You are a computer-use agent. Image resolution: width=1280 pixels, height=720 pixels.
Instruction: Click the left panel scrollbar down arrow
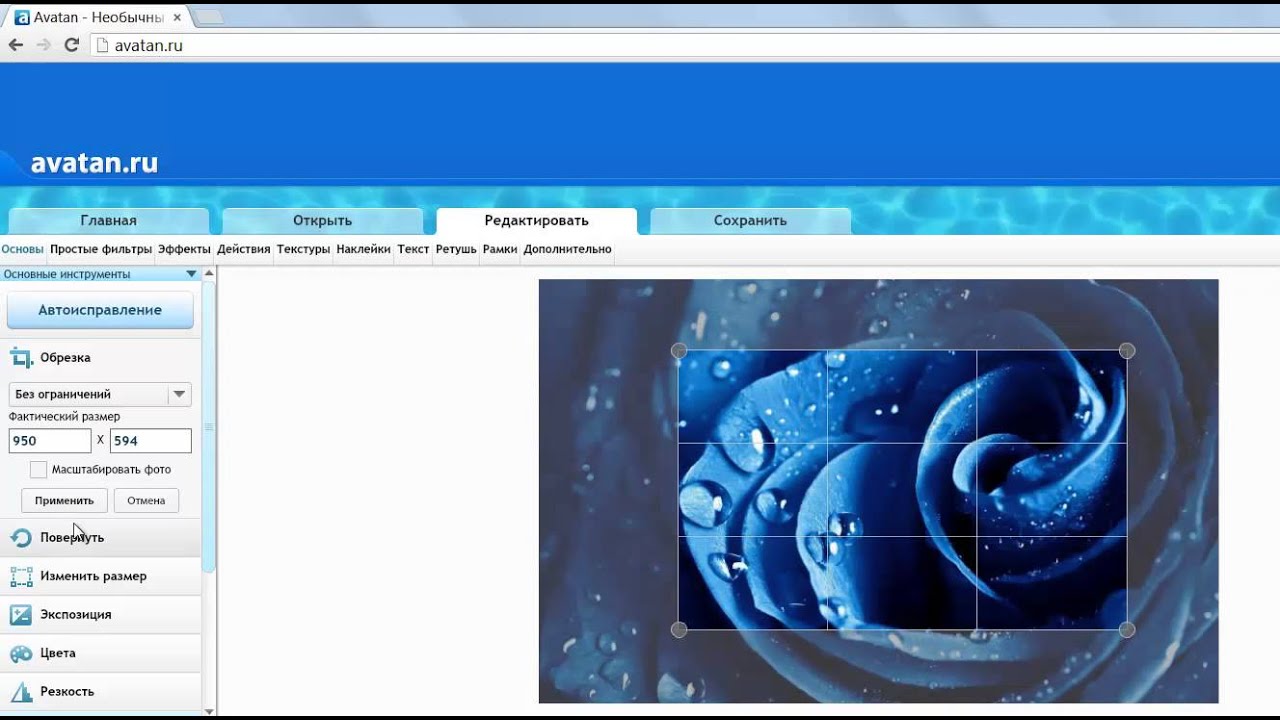[x=209, y=711]
